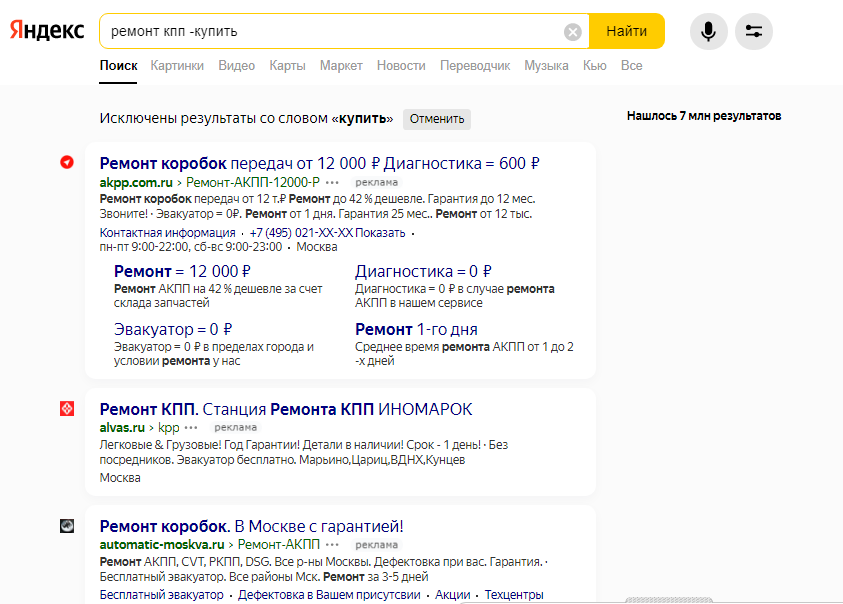Open the 'Диагностика = 0 ₽' sitelink

[x=423, y=271]
